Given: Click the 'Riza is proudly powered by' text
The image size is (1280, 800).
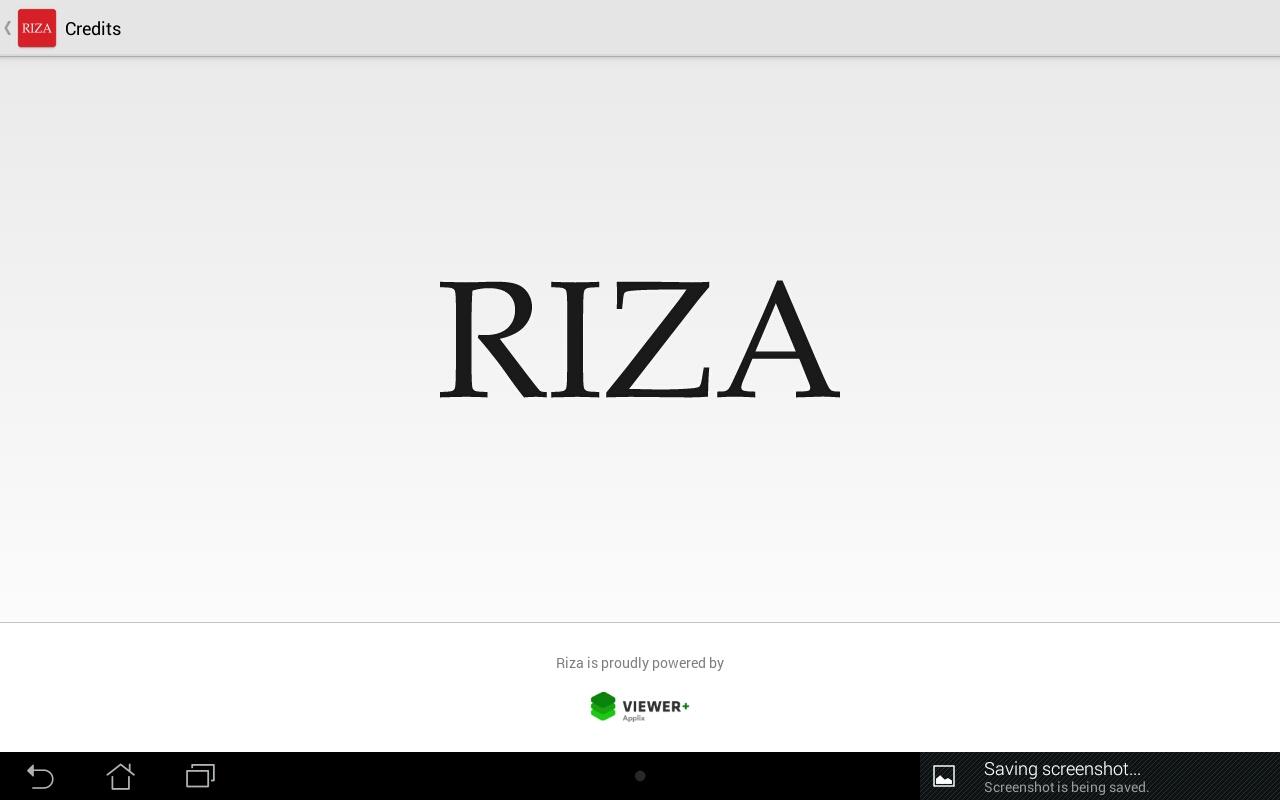Looking at the screenshot, I should 640,663.
